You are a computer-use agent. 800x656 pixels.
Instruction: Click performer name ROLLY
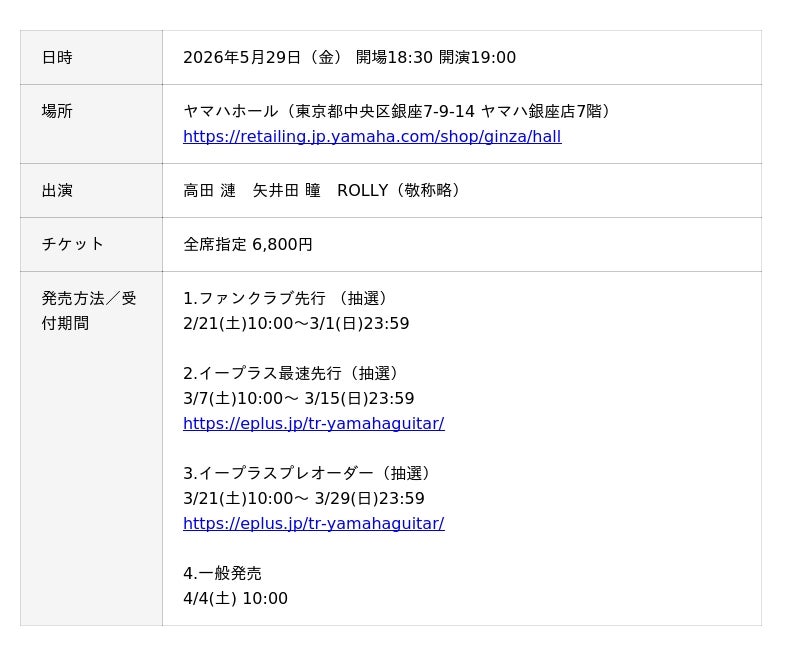[362, 190]
